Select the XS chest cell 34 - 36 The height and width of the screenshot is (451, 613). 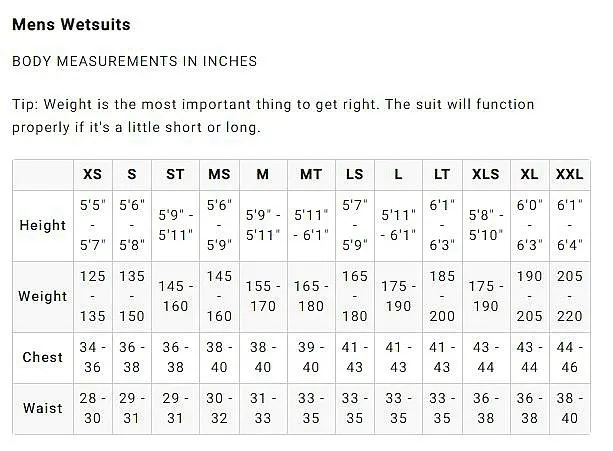(x=93, y=358)
